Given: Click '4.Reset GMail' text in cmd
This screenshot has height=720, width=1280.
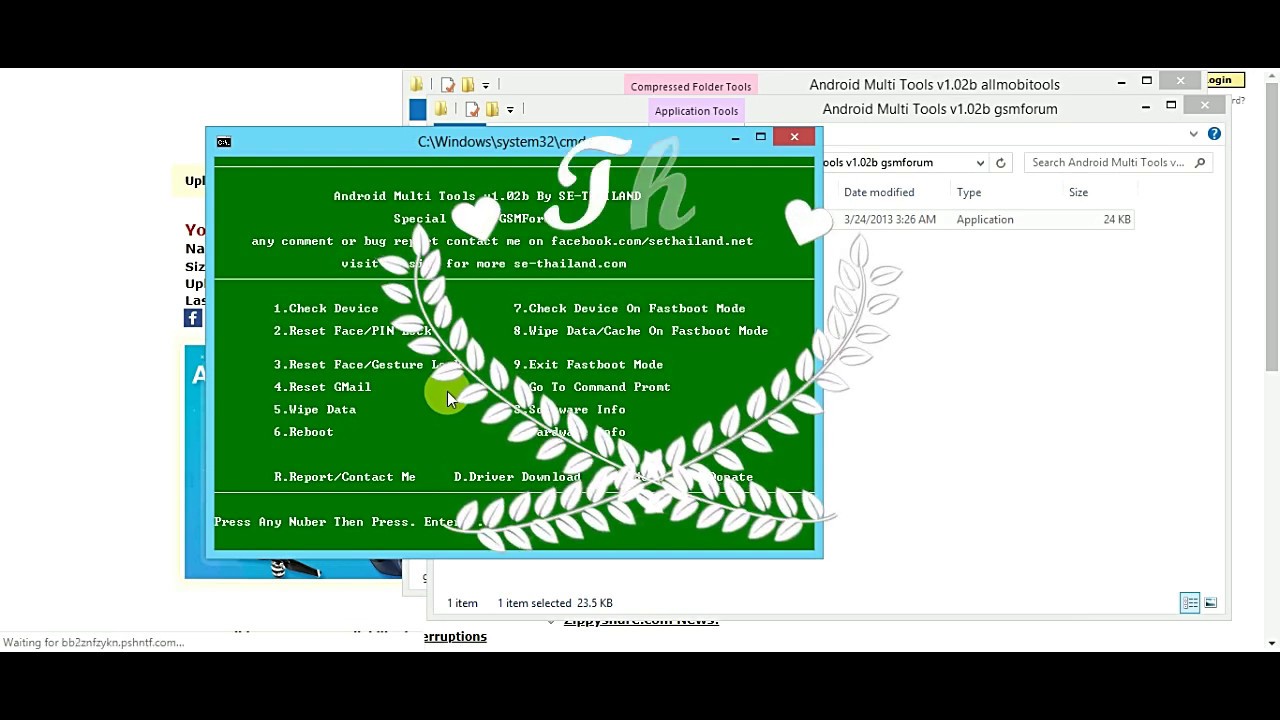Looking at the screenshot, I should pos(322,387).
